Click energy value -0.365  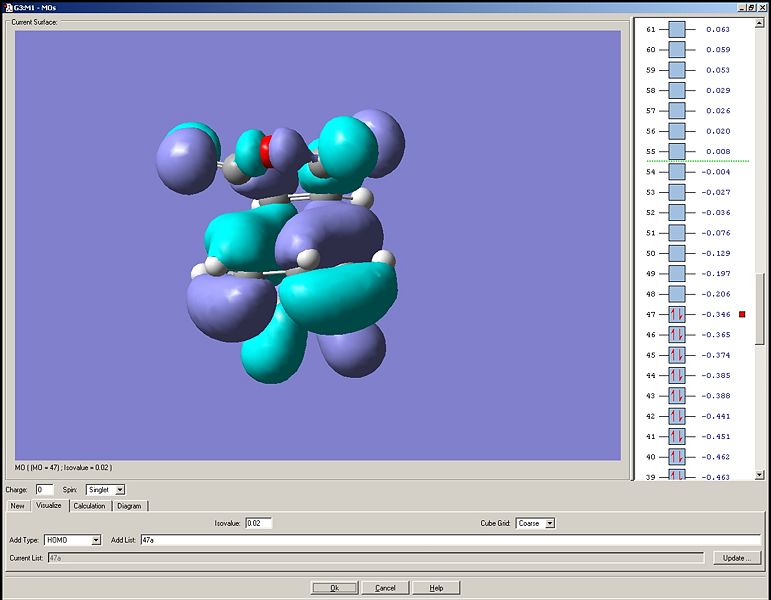pos(716,334)
